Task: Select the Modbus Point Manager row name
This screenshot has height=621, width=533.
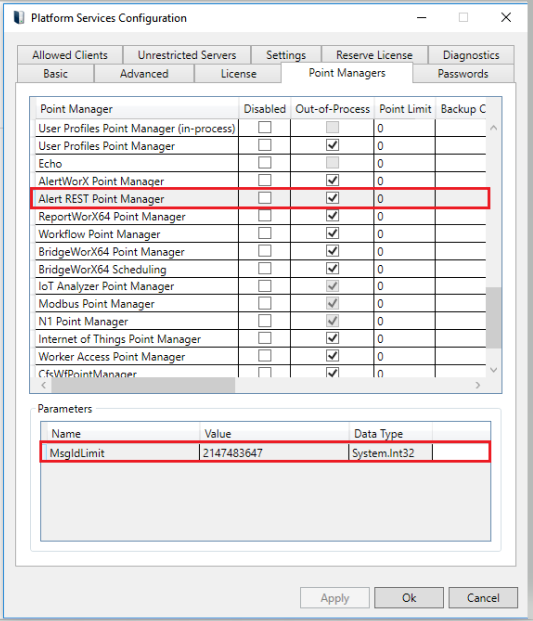Action: (96, 304)
